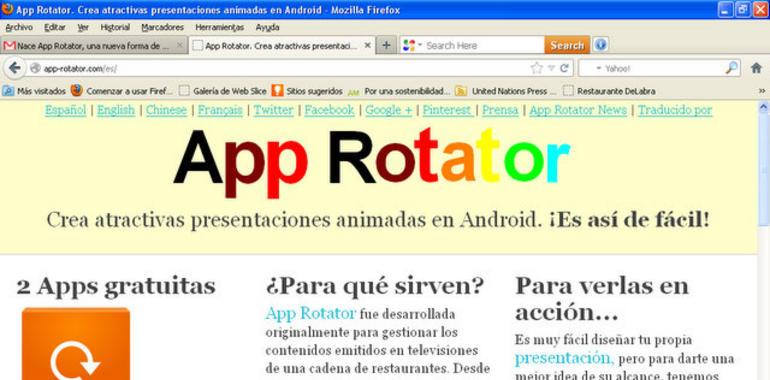Image resolution: width=770 pixels, height=380 pixels.
Task: Click the Français language link
Action: tap(220, 110)
